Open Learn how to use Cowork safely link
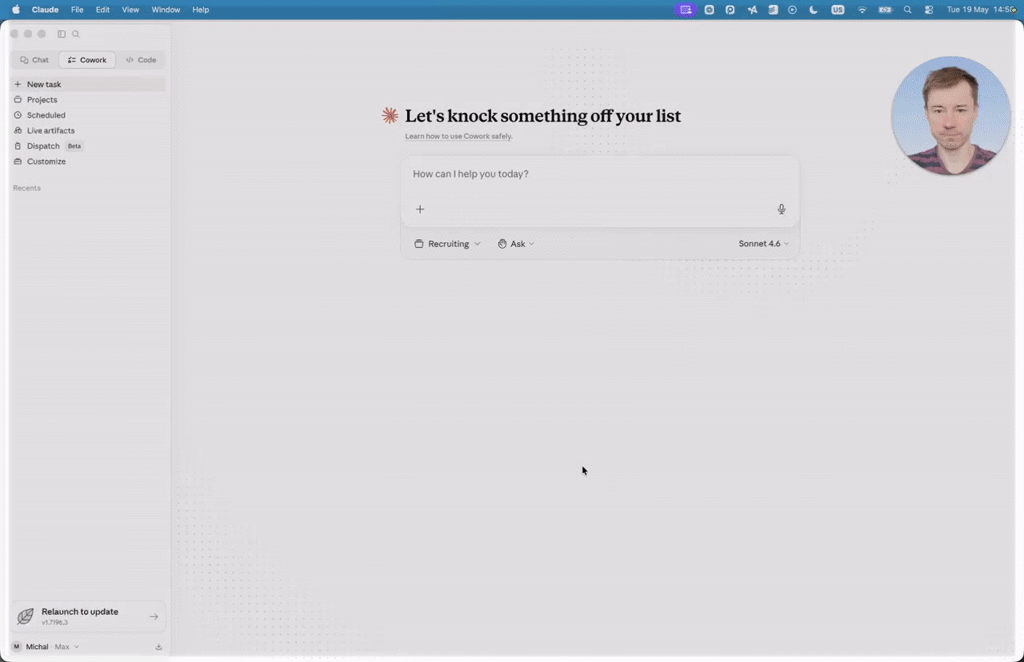Viewport: 1024px width, 662px height. pos(458,136)
